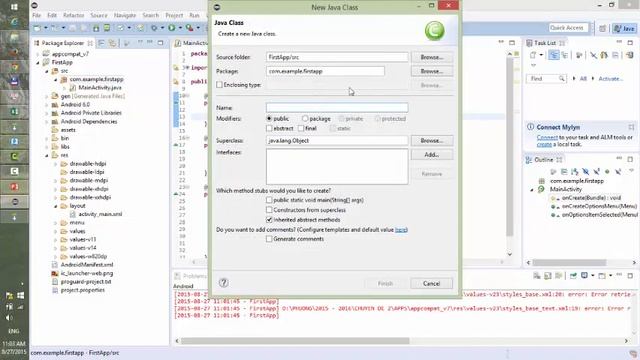Screen dimensions: 640x360
Task: Enable the Generate comments checkbox
Action: tap(269, 239)
